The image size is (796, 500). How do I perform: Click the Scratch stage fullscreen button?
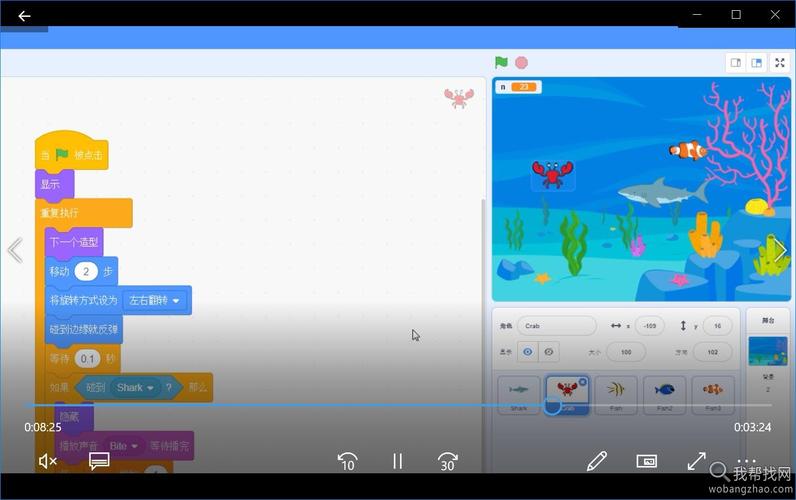point(780,62)
